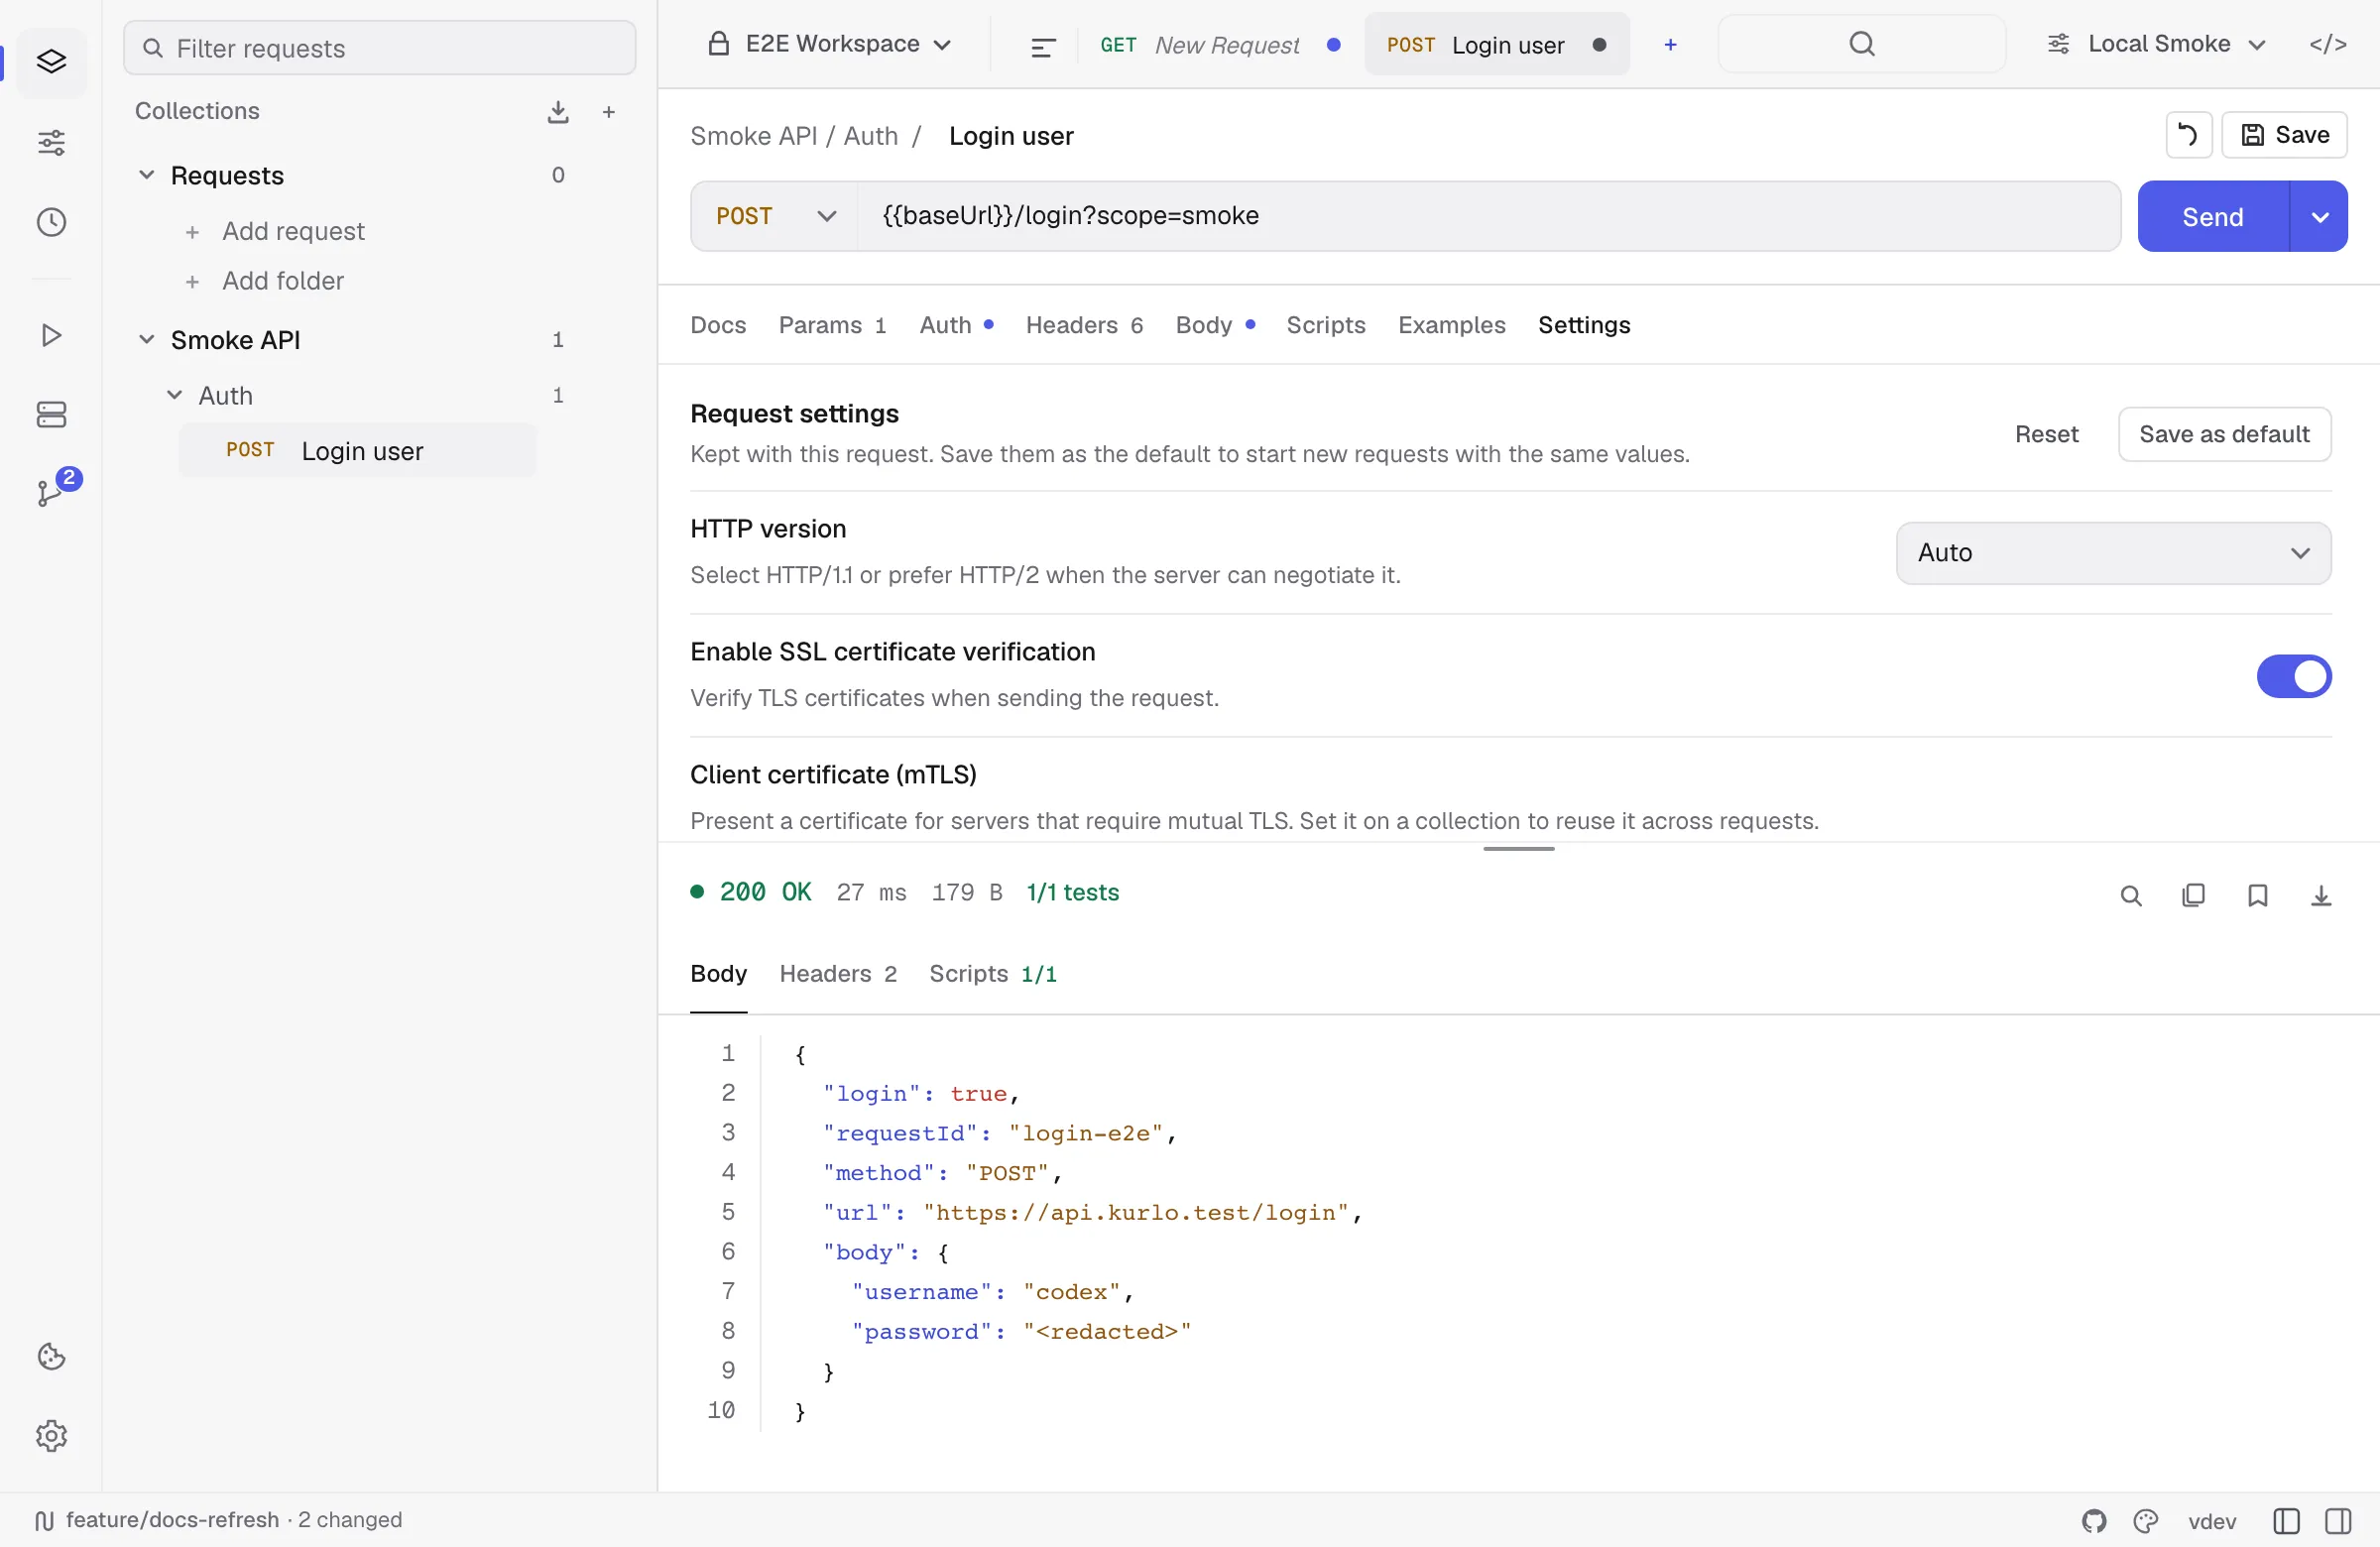
Task: Open the History clock sidebar icon
Action: pyautogui.click(x=51, y=222)
